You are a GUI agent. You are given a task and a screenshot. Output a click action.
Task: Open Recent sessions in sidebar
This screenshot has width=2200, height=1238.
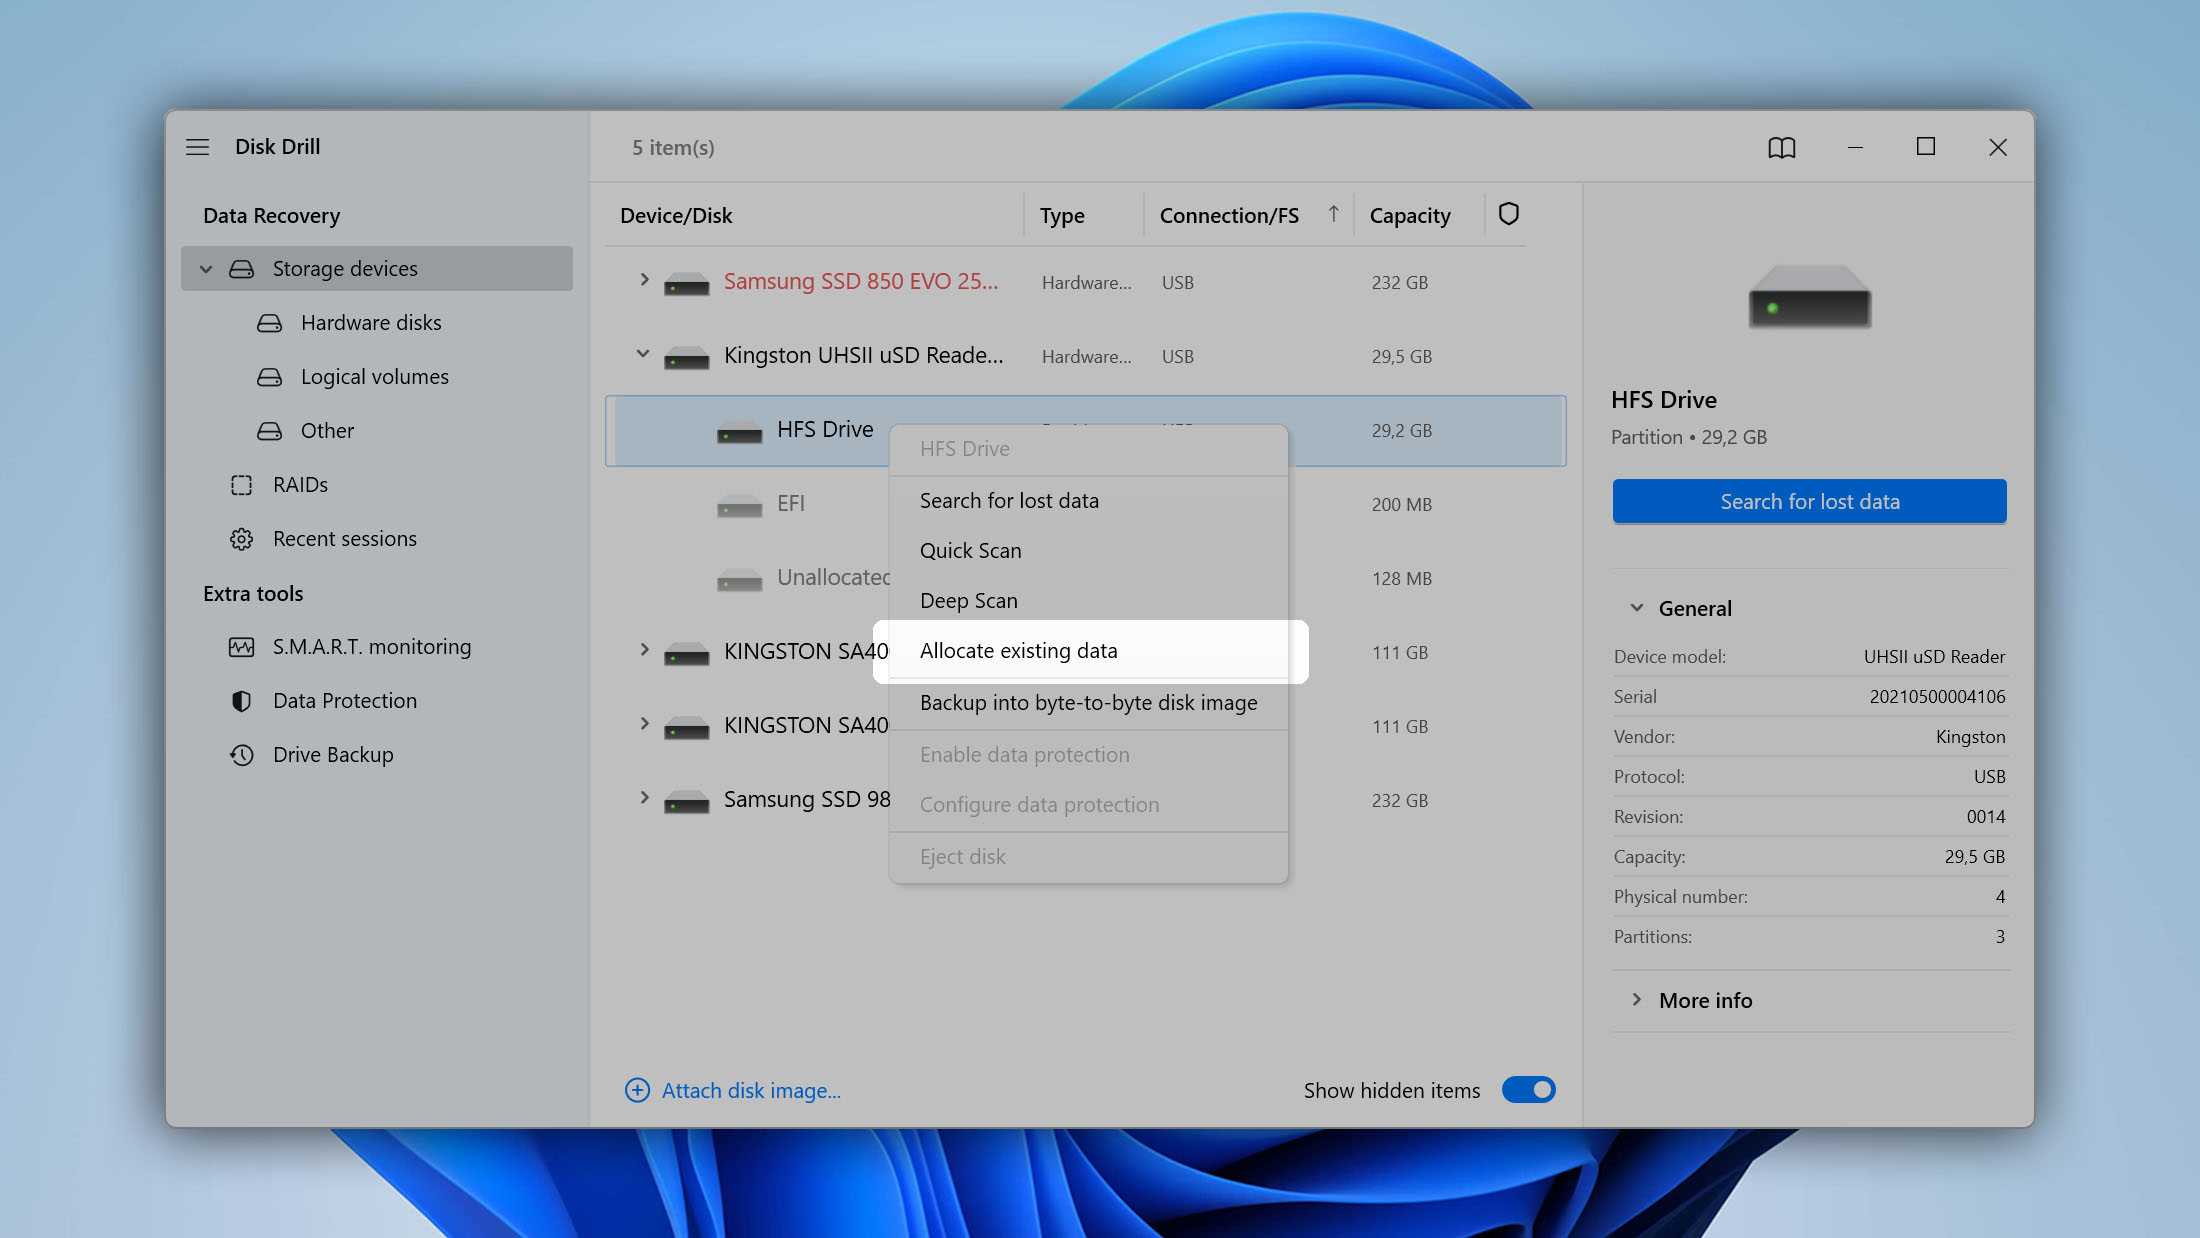pos(345,539)
